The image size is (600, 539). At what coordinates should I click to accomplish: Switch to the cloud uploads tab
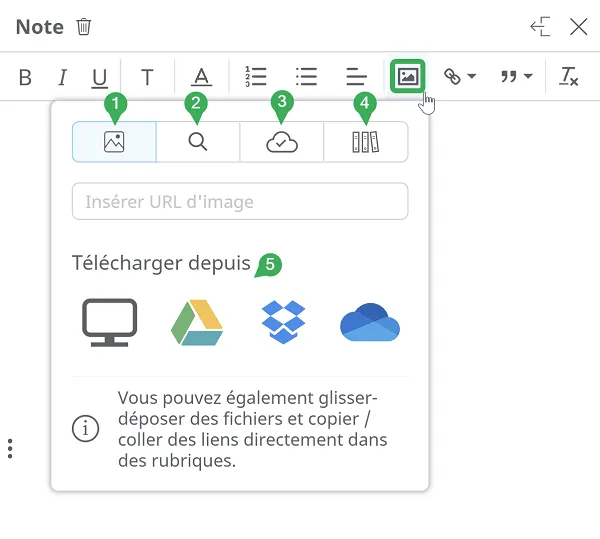282,142
